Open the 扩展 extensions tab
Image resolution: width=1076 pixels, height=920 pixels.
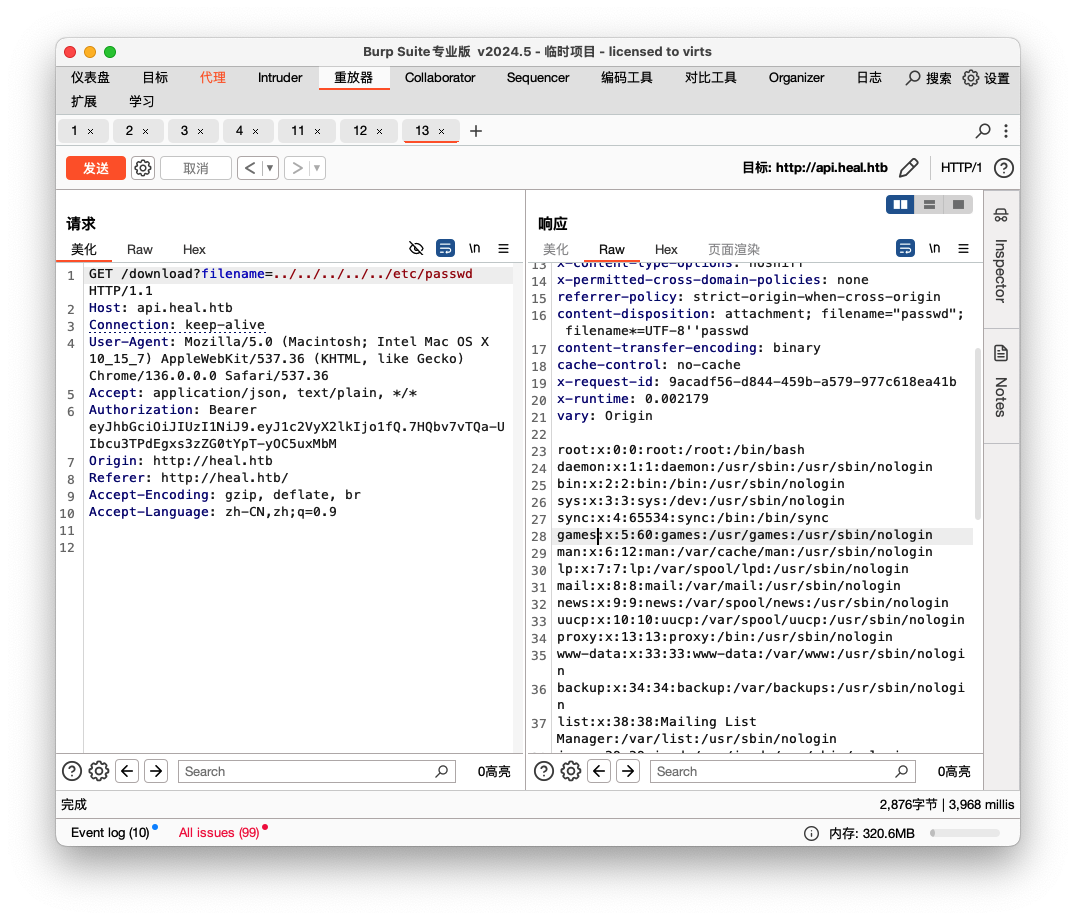tap(84, 102)
